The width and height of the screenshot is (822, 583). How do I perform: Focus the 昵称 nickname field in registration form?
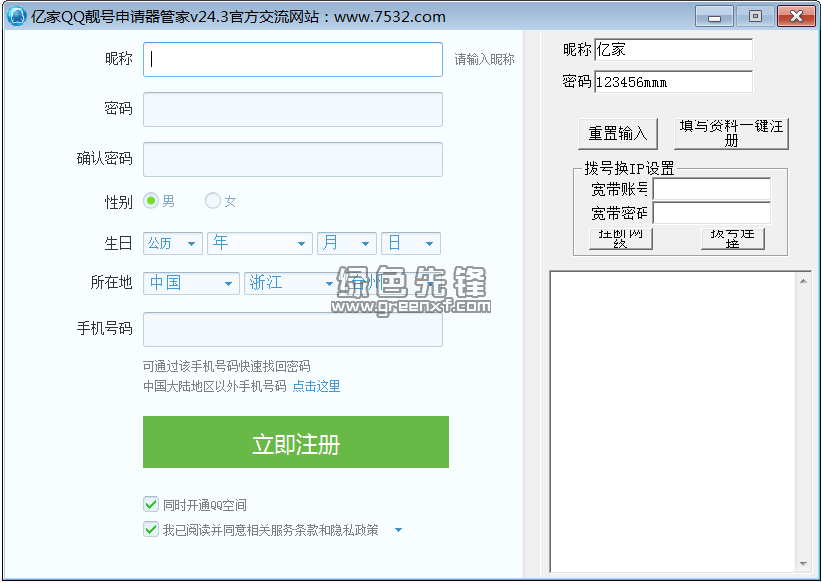pos(293,59)
